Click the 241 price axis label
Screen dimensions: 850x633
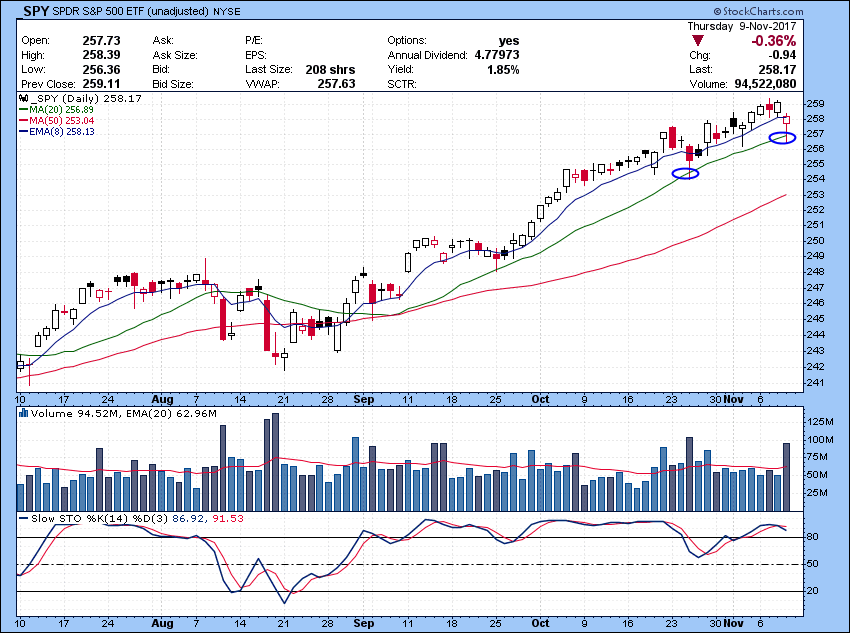click(x=816, y=383)
